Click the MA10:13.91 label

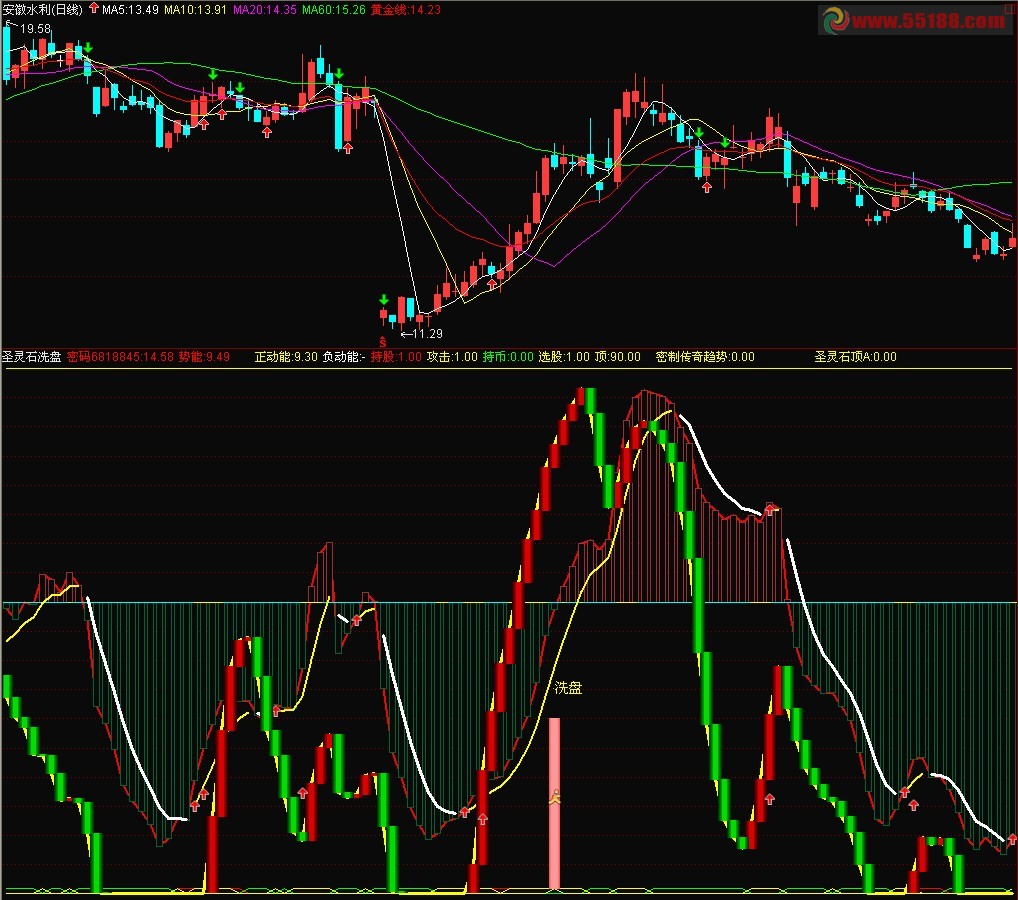[195, 9]
